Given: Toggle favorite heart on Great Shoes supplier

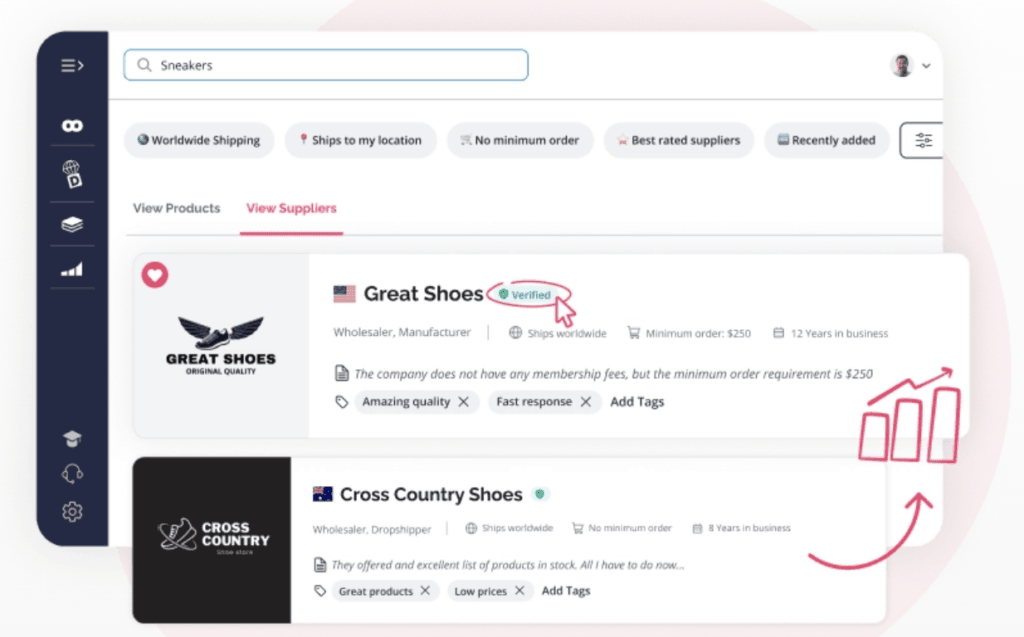Looking at the screenshot, I should click(155, 275).
